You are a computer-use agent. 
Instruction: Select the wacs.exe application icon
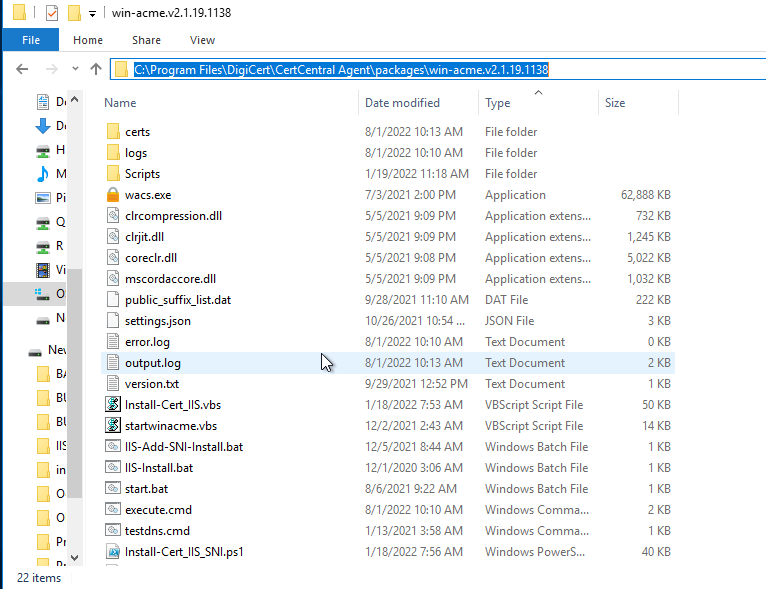click(x=113, y=194)
